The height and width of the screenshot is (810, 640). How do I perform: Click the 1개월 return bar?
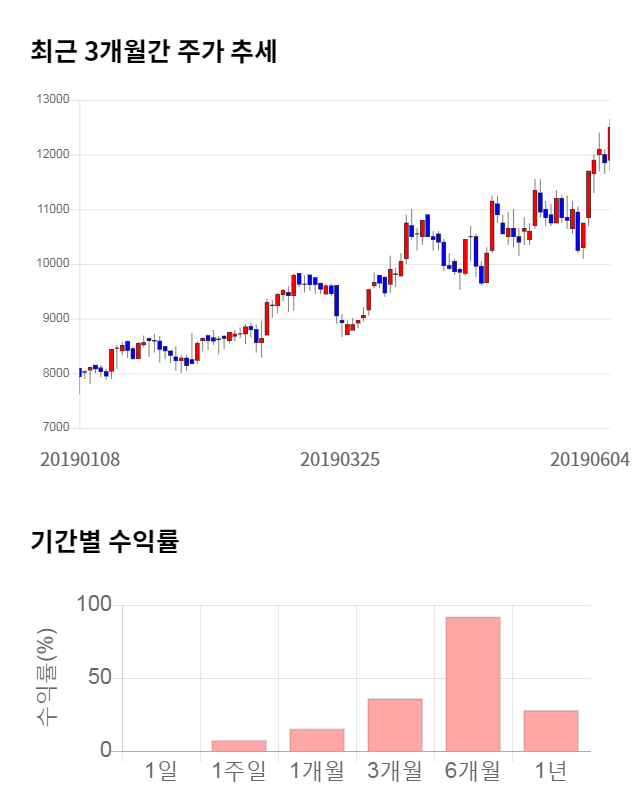(316, 740)
